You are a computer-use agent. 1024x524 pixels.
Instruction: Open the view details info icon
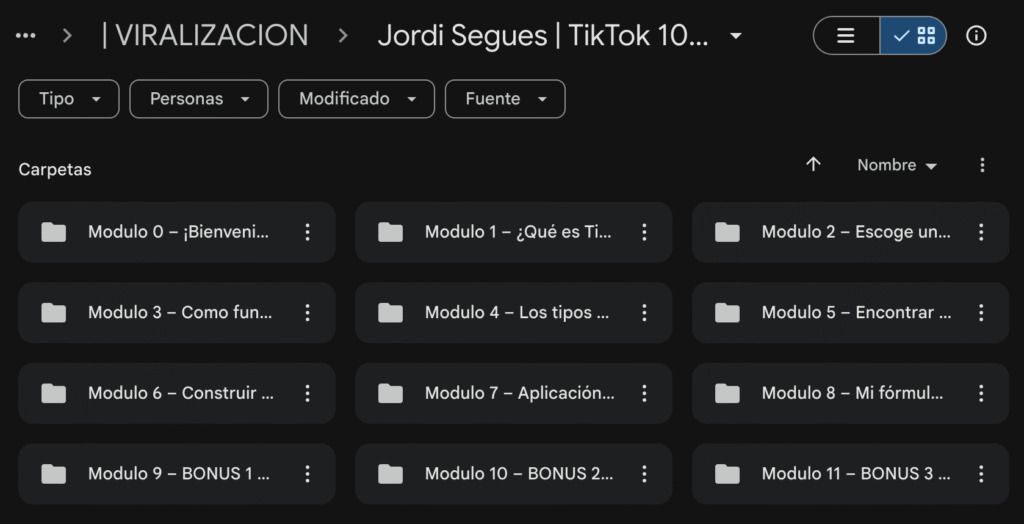coord(976,36)
